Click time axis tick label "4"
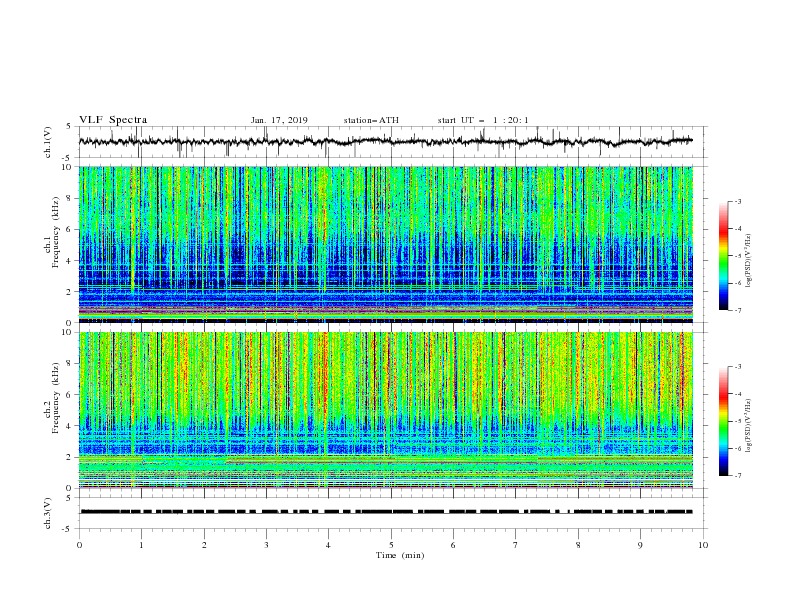The image size is (792, 612). [x=328, y=545]
